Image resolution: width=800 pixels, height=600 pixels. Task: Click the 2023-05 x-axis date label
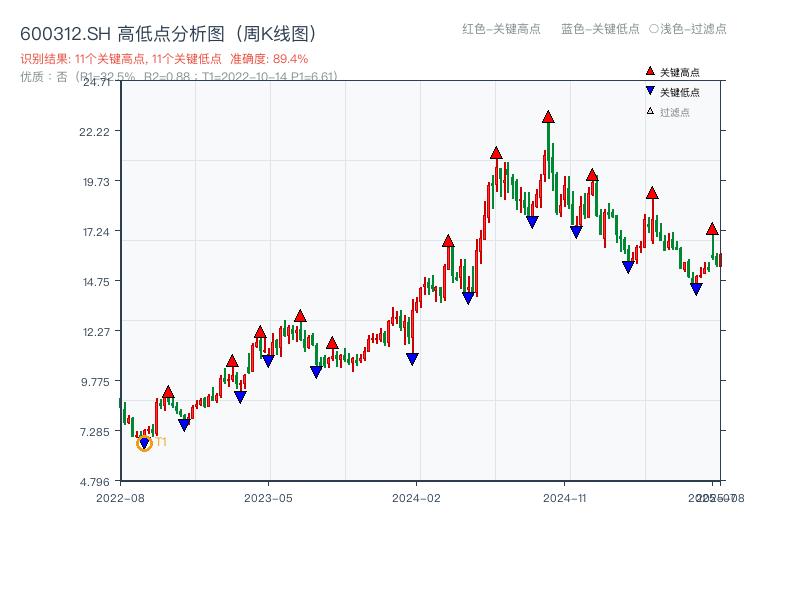[x=268, y=498]
